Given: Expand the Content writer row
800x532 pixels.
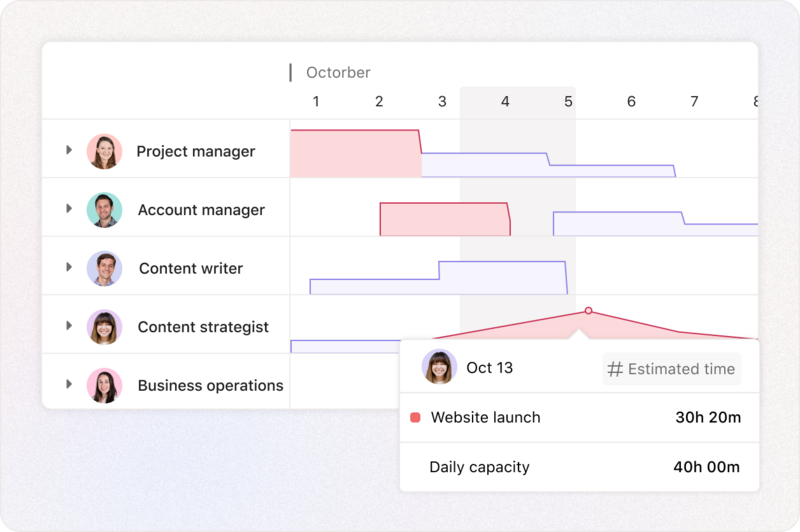Looking at the screenshot, I should click(x=69, y=267).
